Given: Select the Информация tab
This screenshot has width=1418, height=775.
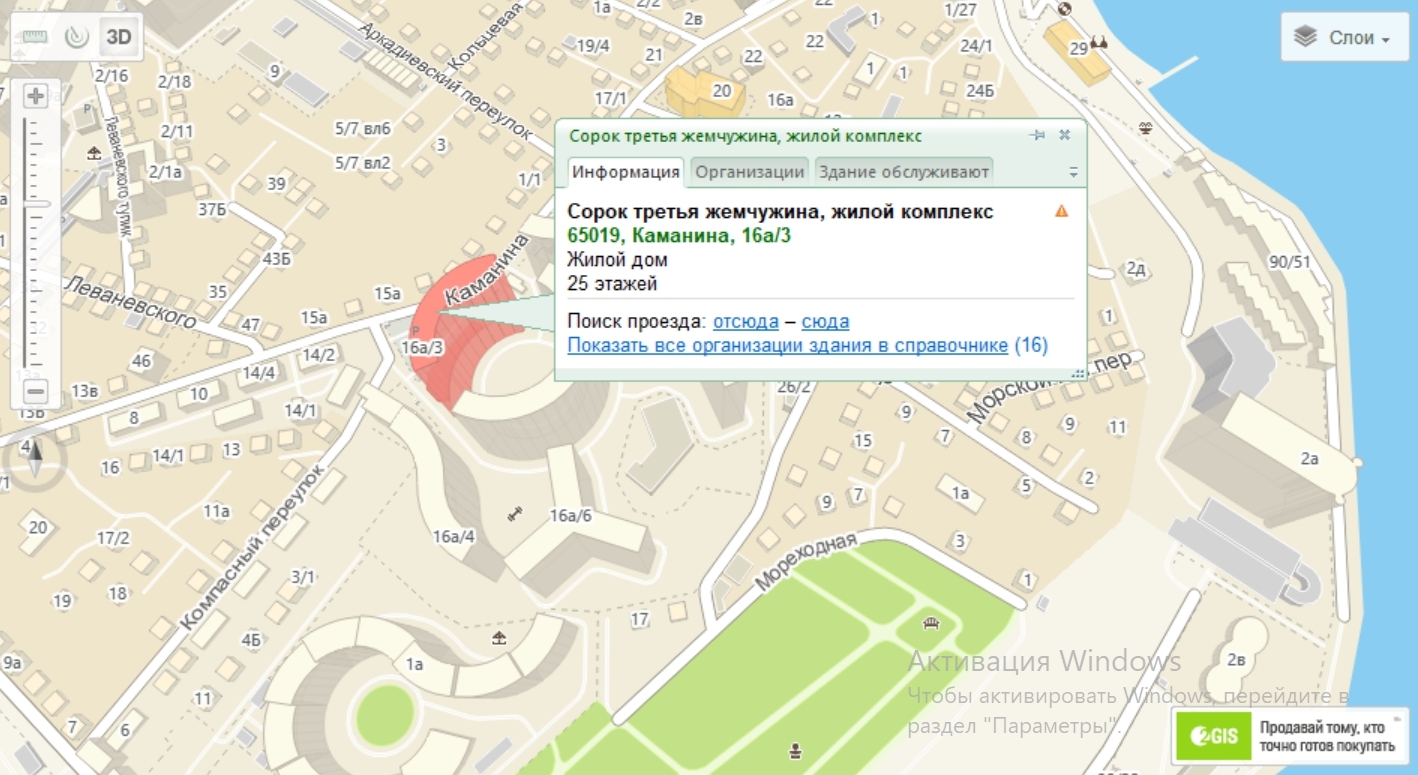Looking at the screenshot, I should [x=626, y=171].
